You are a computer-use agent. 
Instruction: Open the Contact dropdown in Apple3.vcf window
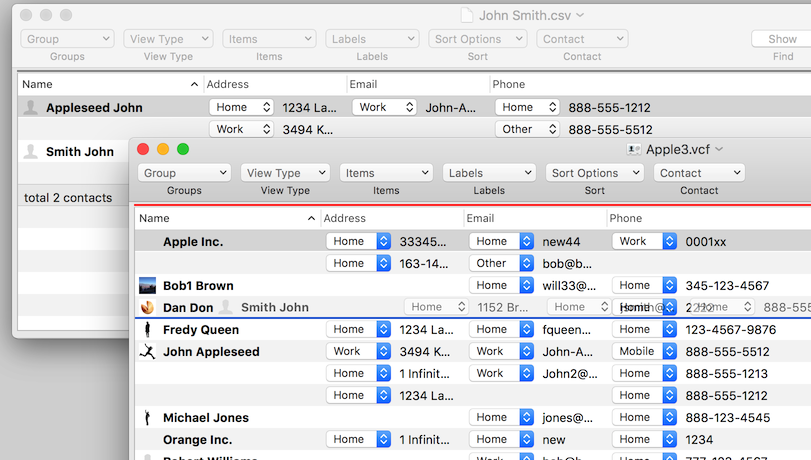pyautogui.click(x=699, y=173)
